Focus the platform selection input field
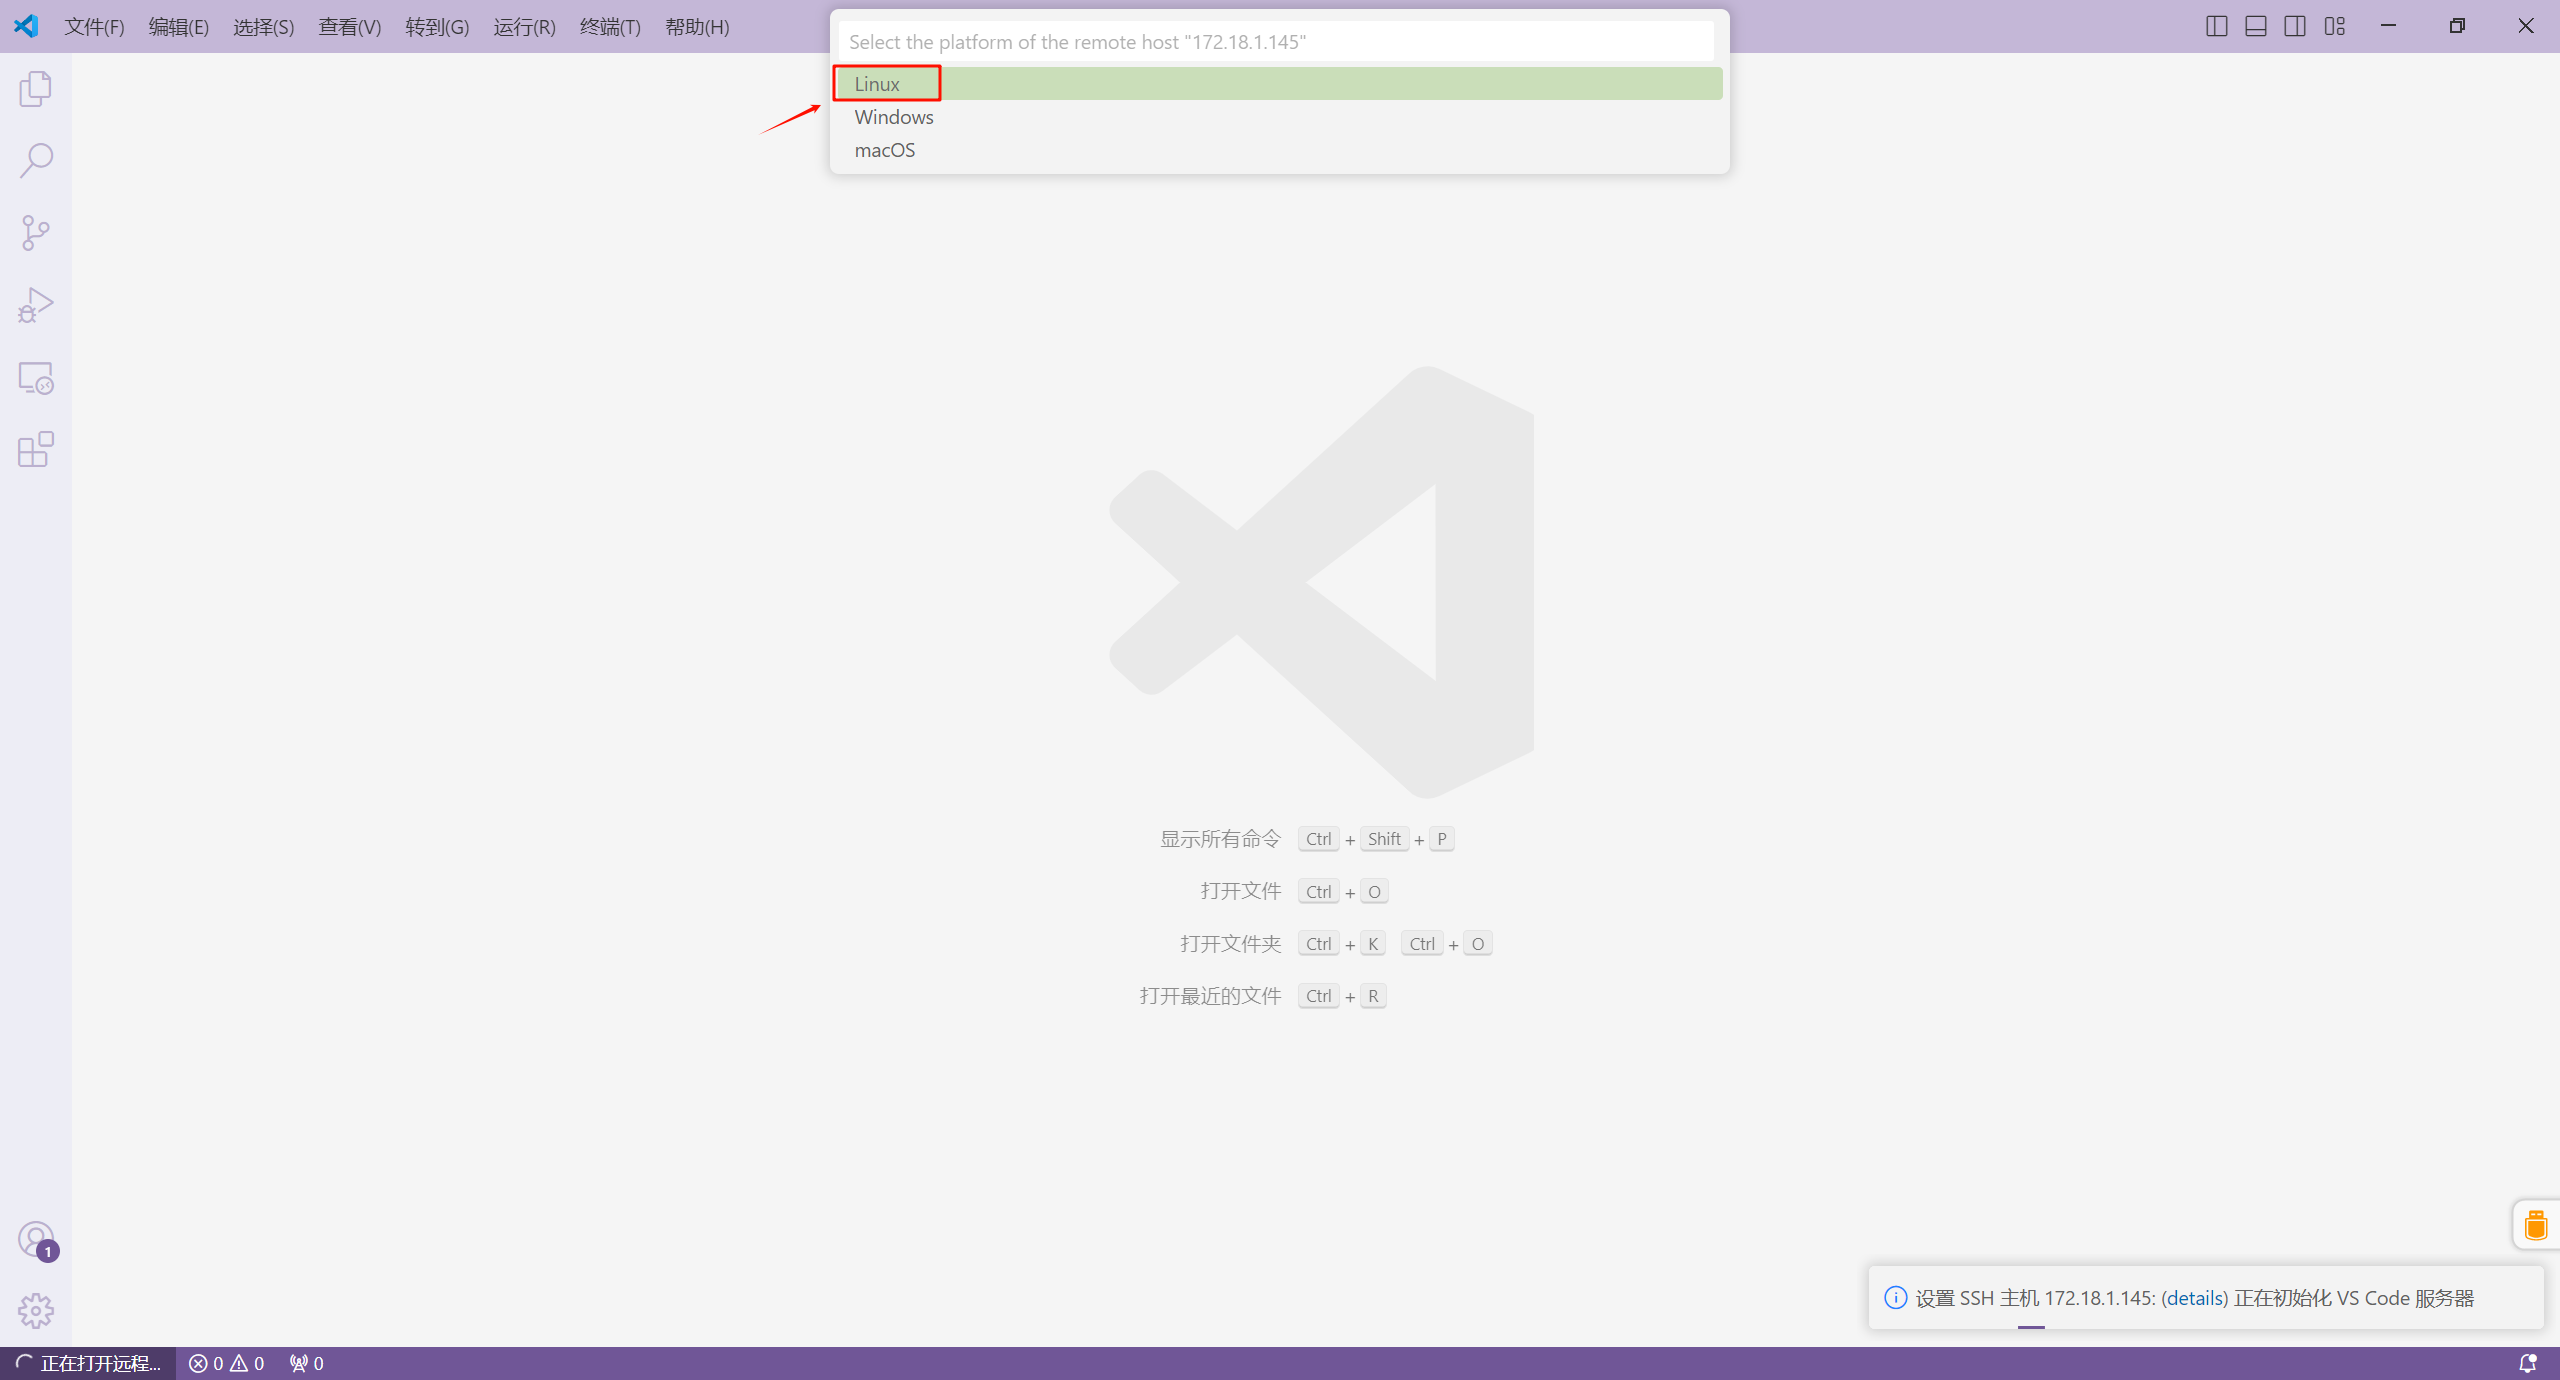This screenshot has height=1380, width=2560. [1276, 42]
